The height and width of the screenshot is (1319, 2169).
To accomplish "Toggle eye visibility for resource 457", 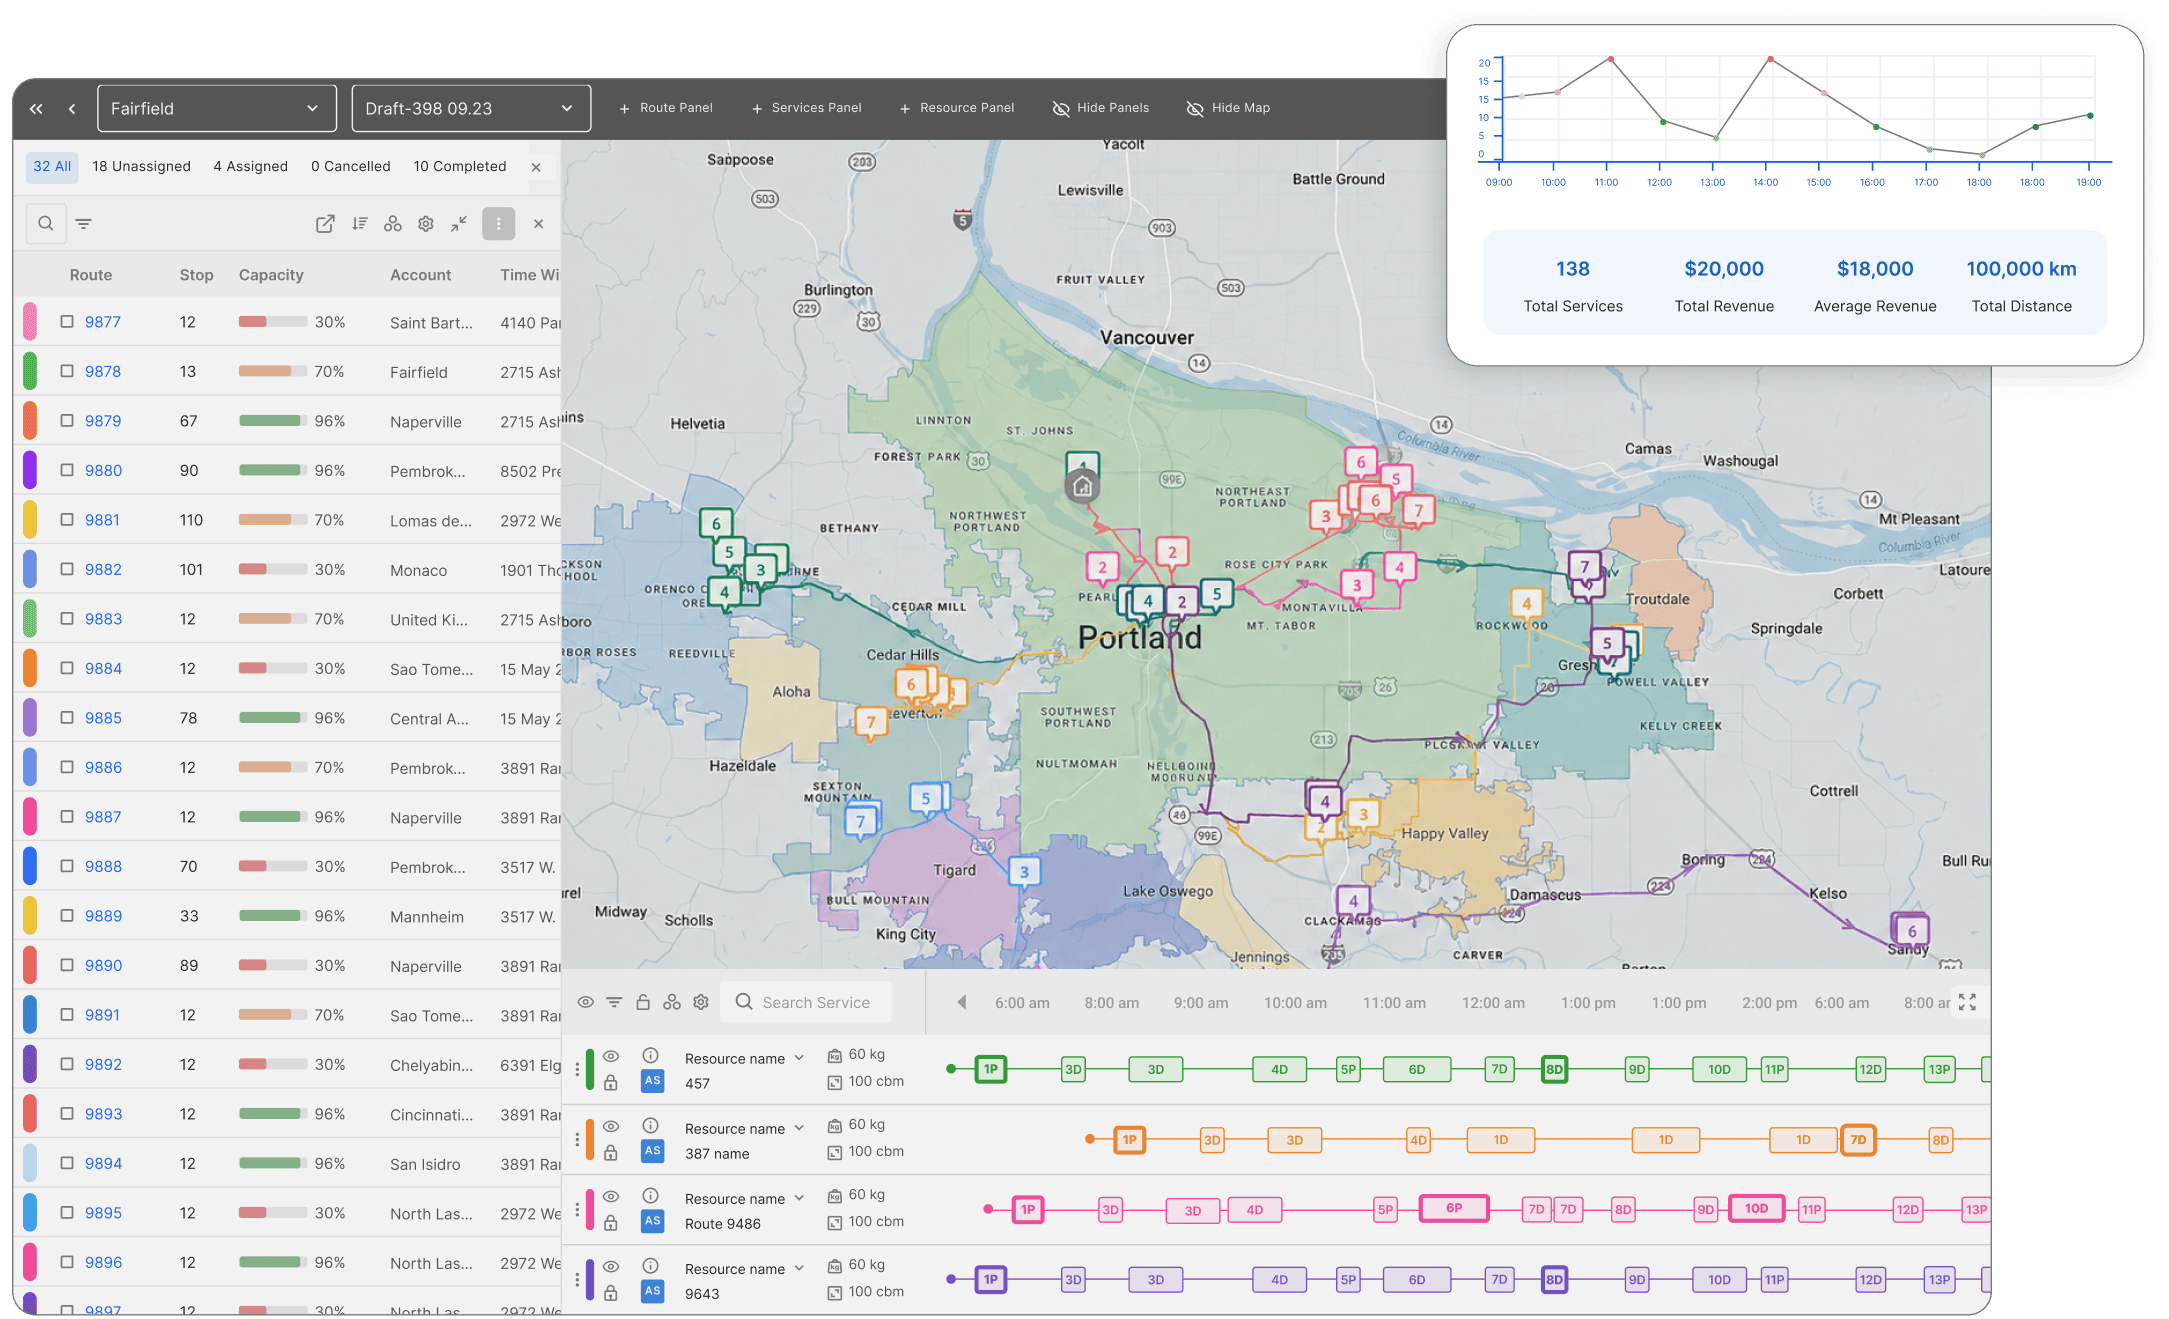I will pyautogui.click(x=611, y=1056).
